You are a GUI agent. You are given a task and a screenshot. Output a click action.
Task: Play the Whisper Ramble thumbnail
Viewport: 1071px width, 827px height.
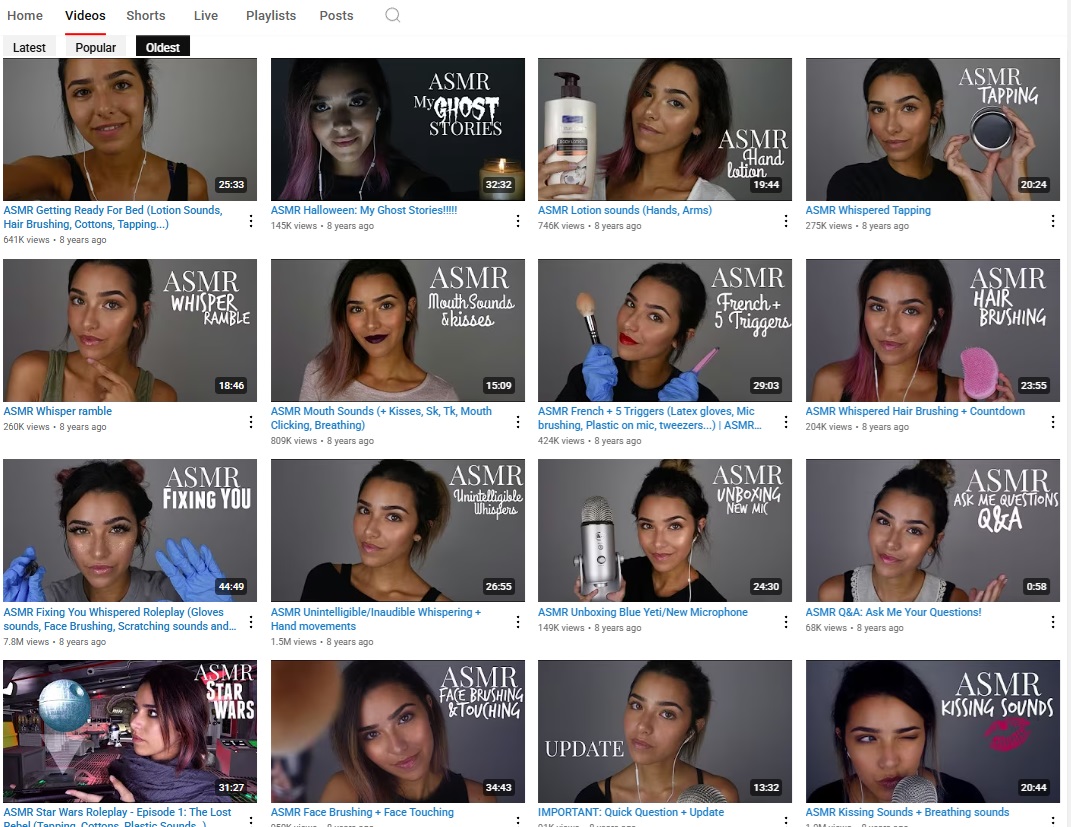point(130,330)
